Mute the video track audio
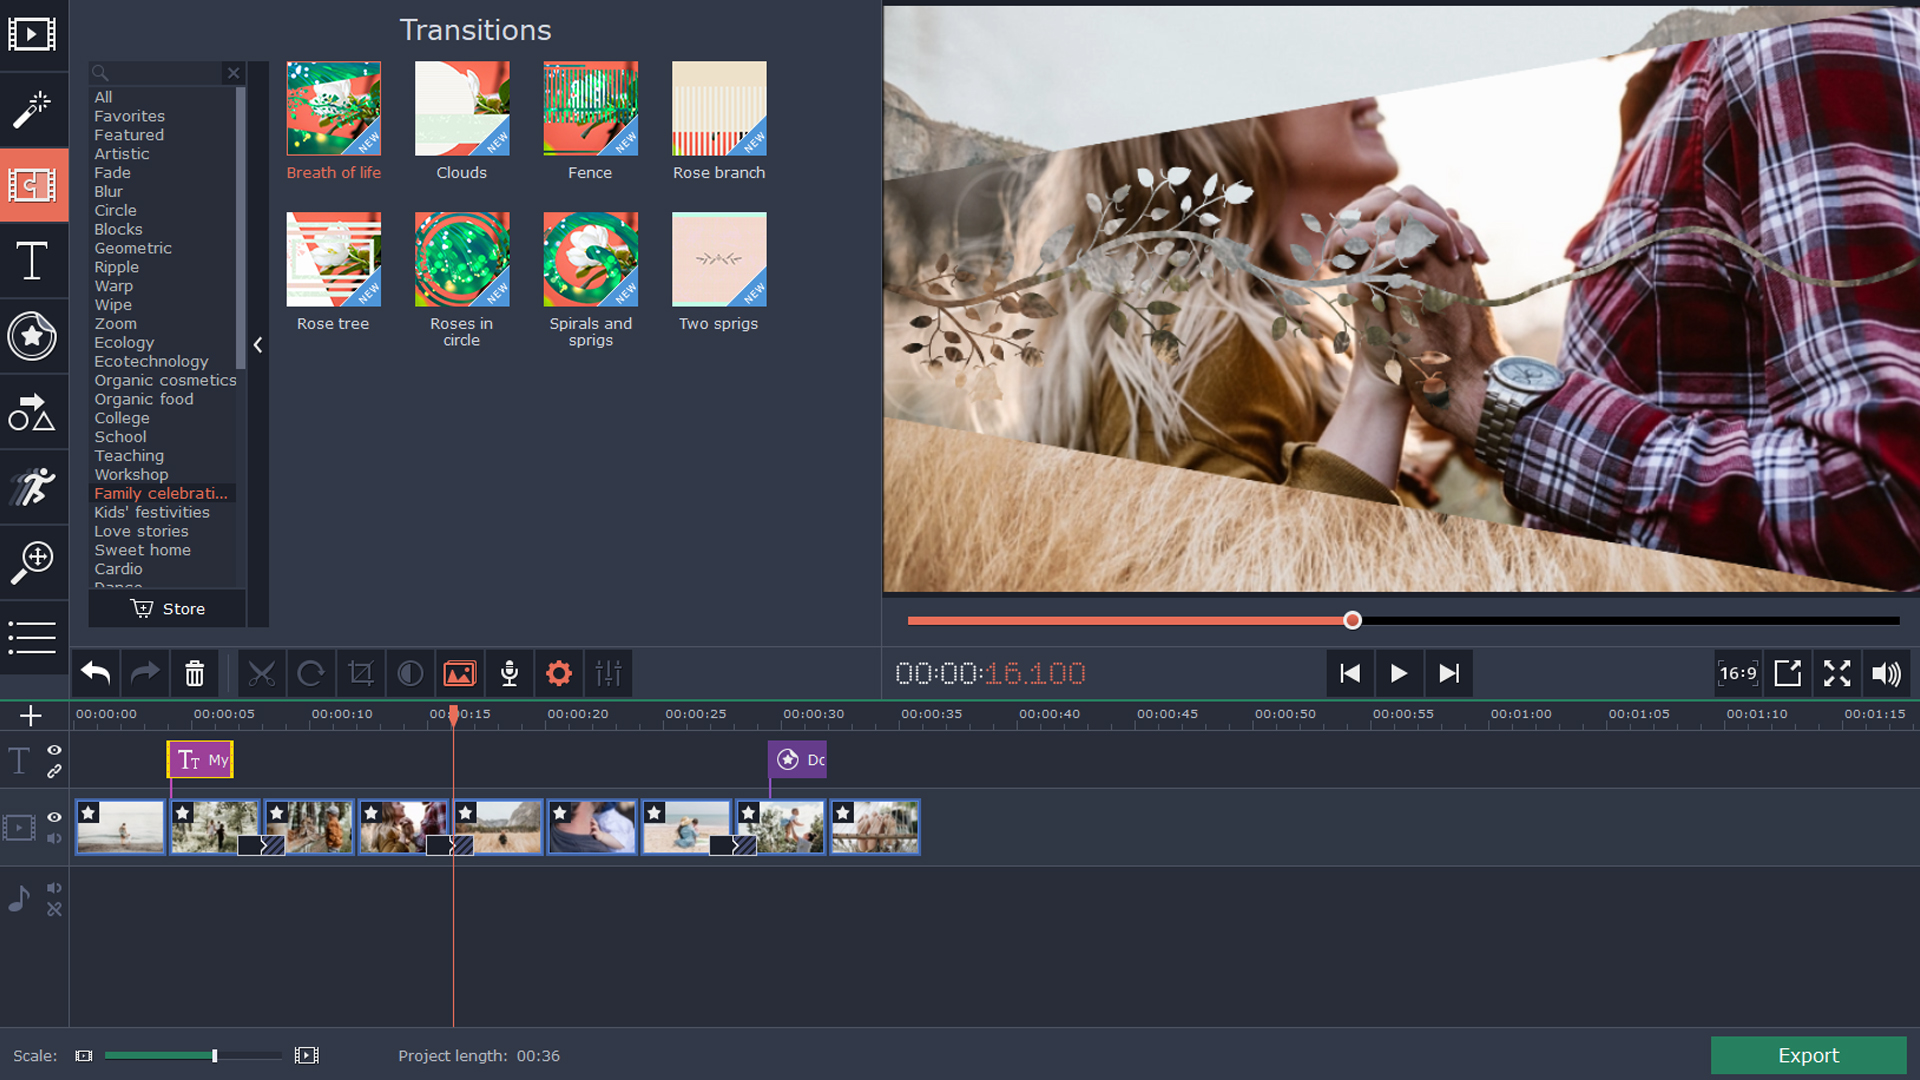Screen dimensions: 1920x1080 coord(55,840)
